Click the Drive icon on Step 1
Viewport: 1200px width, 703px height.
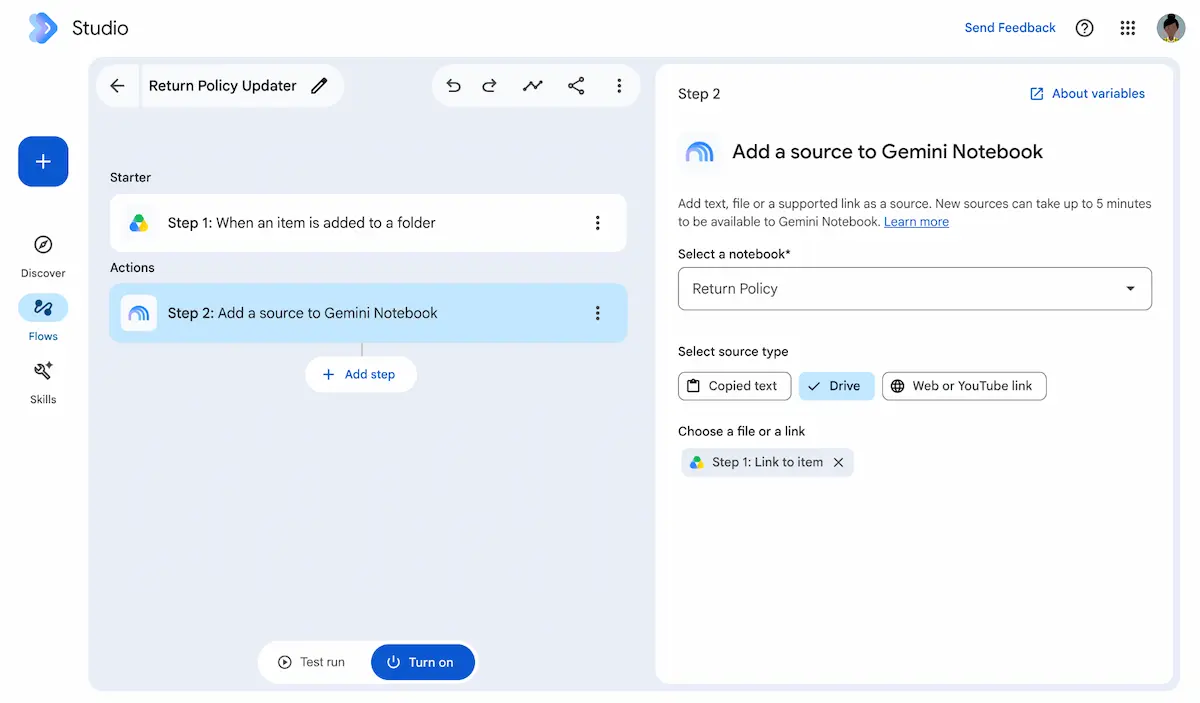(x=139, y=223)
